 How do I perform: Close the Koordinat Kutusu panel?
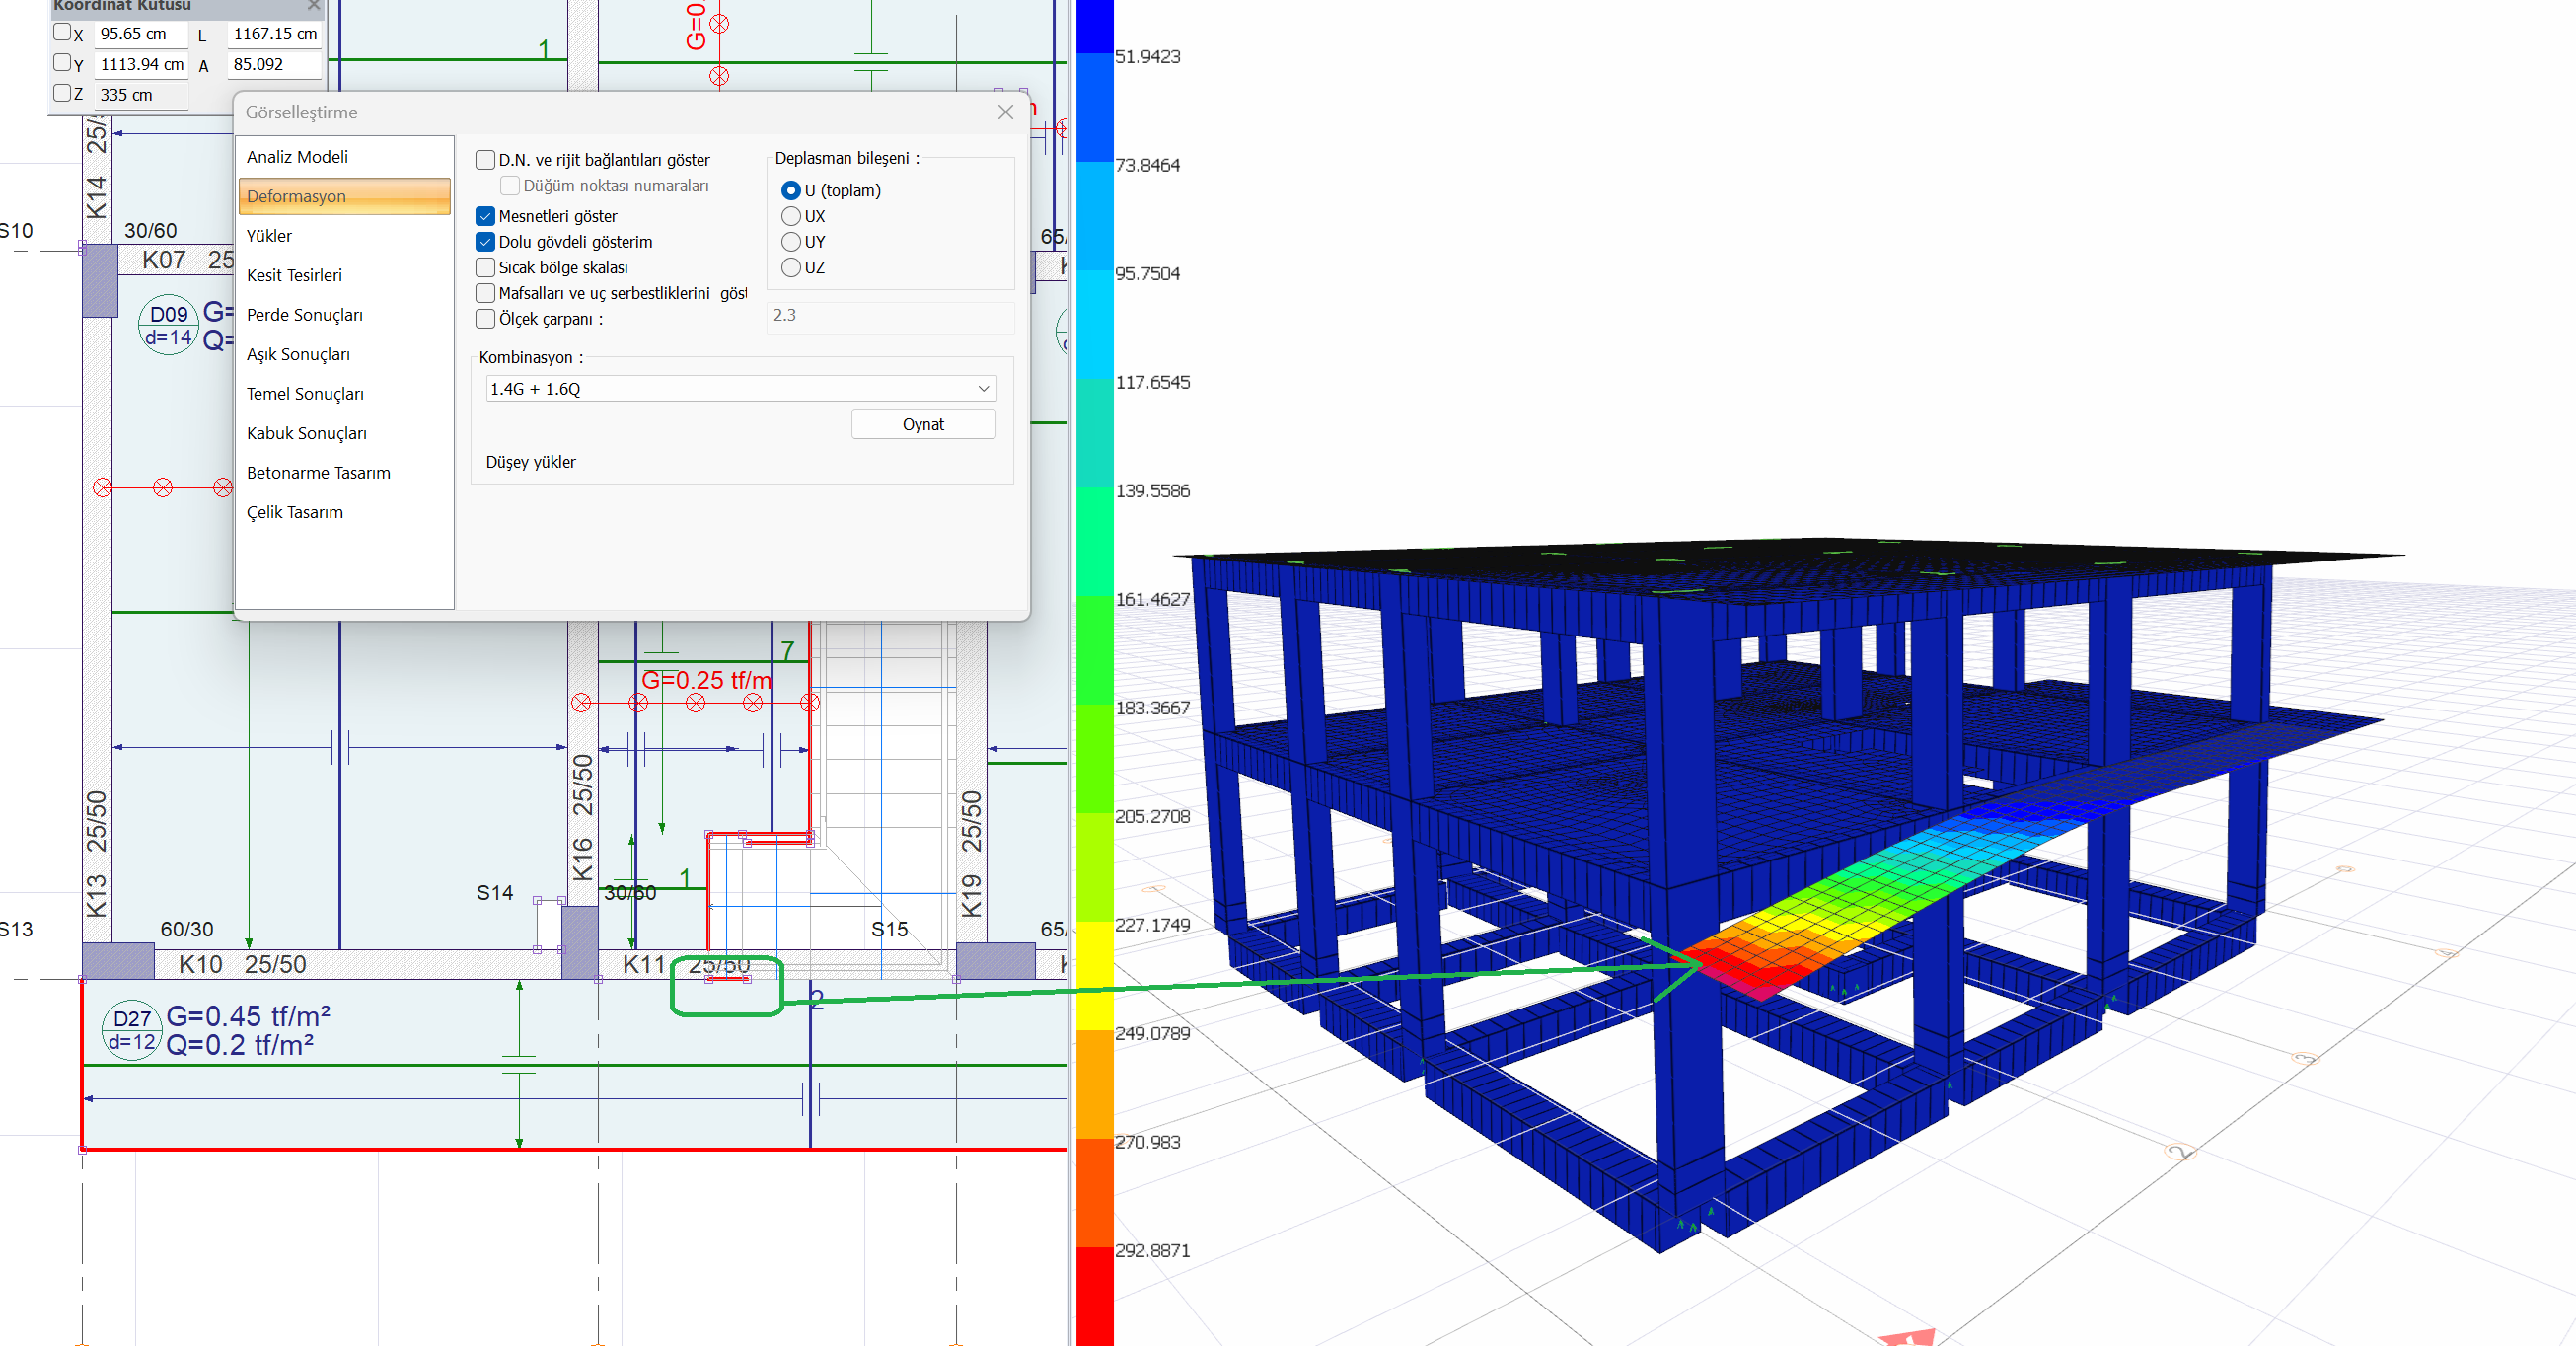point(314,6)
